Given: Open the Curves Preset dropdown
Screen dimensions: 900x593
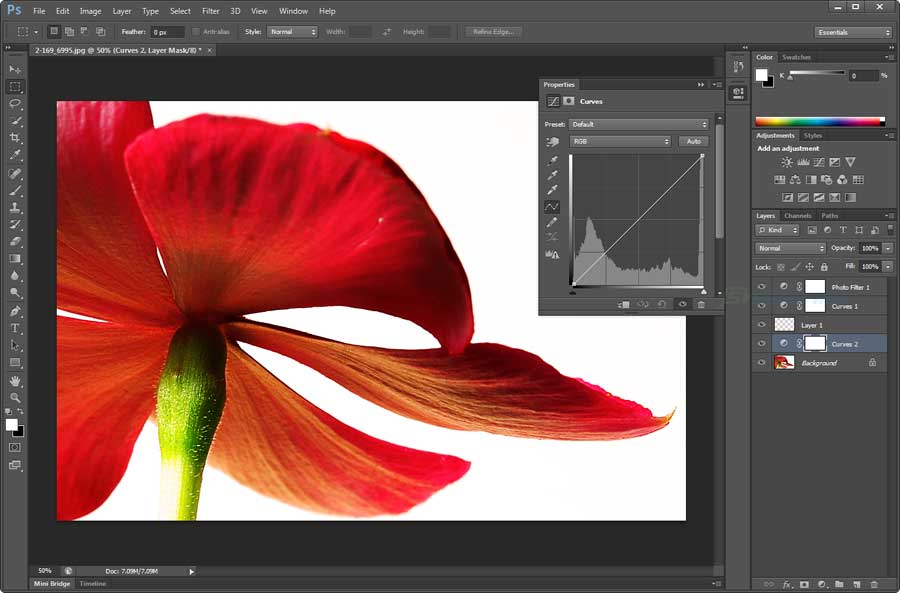Looking at the screenshot, I should coord(640,124).
